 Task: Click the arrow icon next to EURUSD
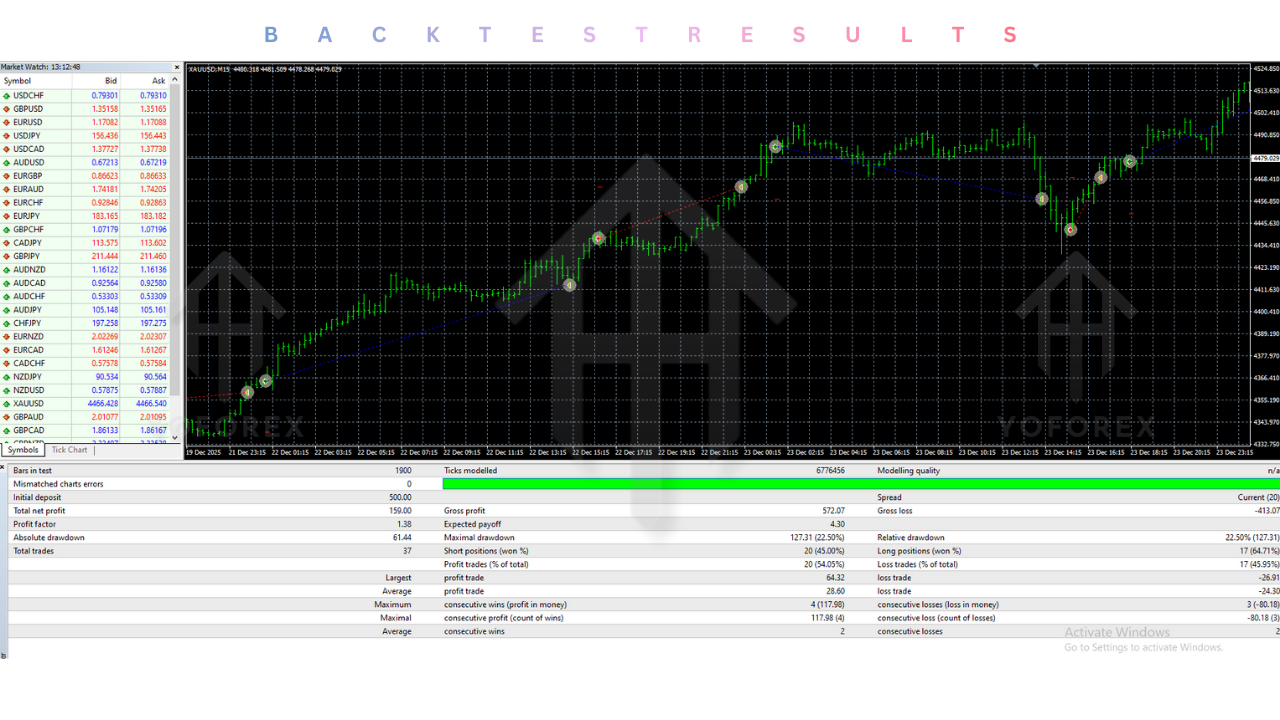pos(7,122)
